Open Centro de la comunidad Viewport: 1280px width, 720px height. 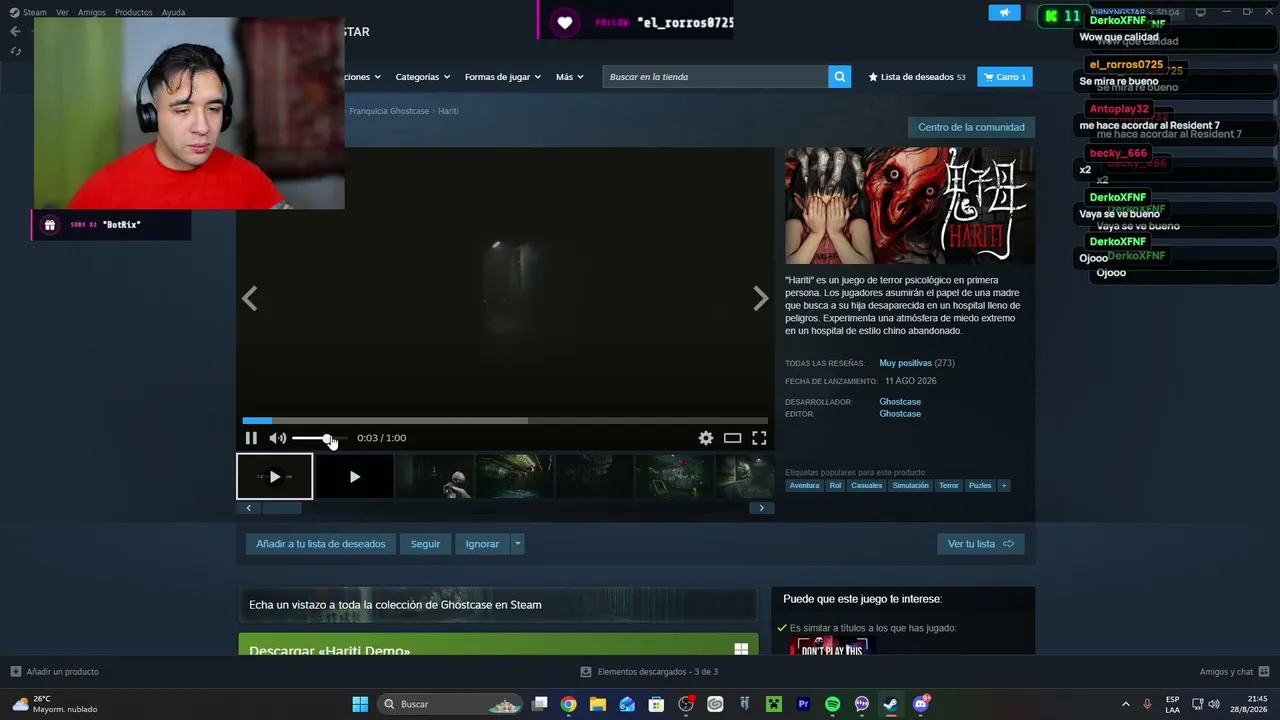coord(971,127)
